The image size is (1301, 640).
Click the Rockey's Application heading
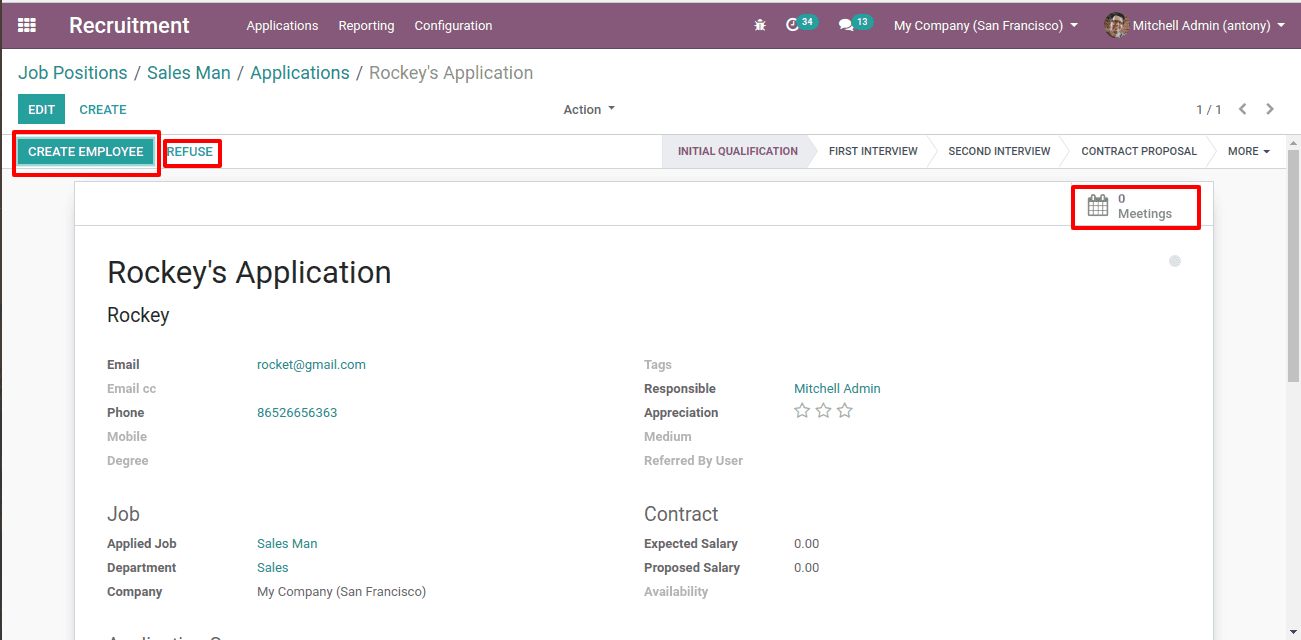pyautogui.click(x=249, y=272)
